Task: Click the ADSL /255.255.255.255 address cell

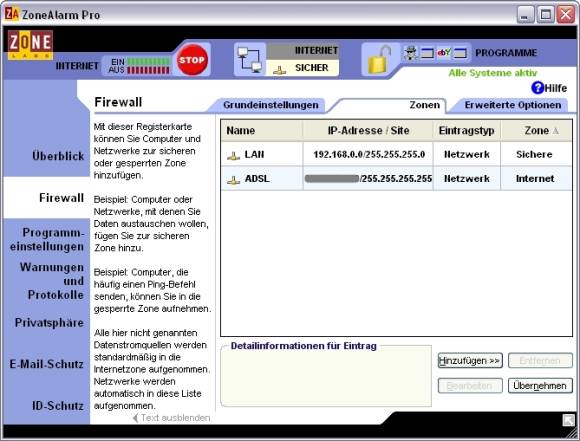Action: [x=368, y=179]
